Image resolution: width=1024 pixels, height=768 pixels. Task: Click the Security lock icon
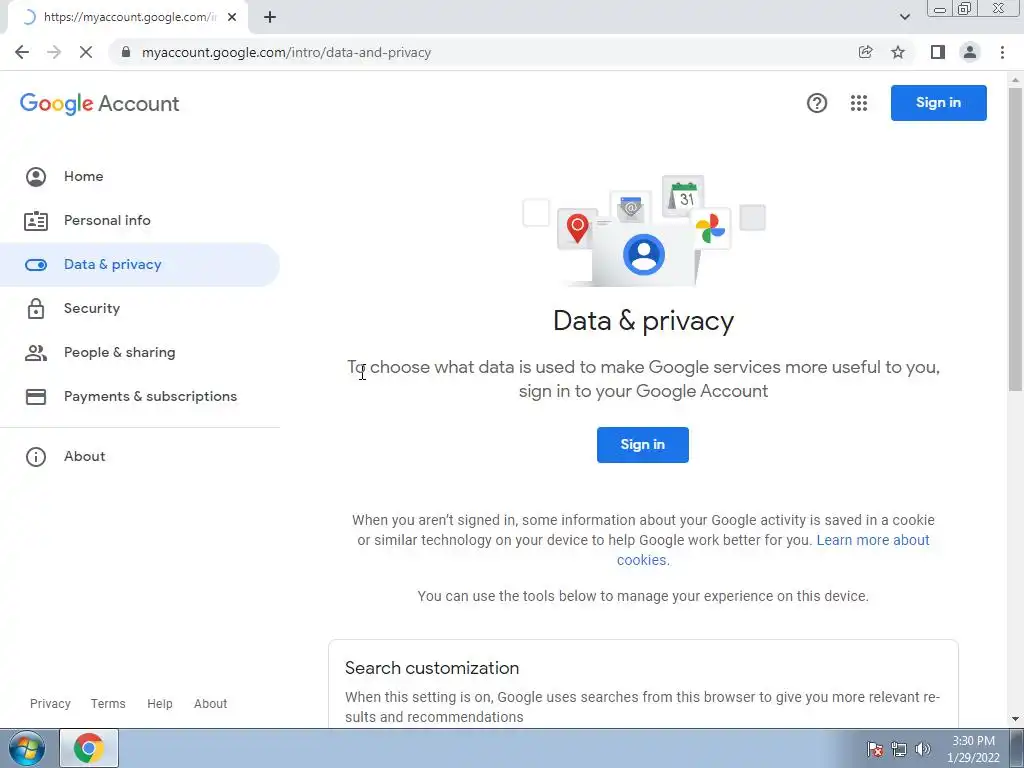36,308
